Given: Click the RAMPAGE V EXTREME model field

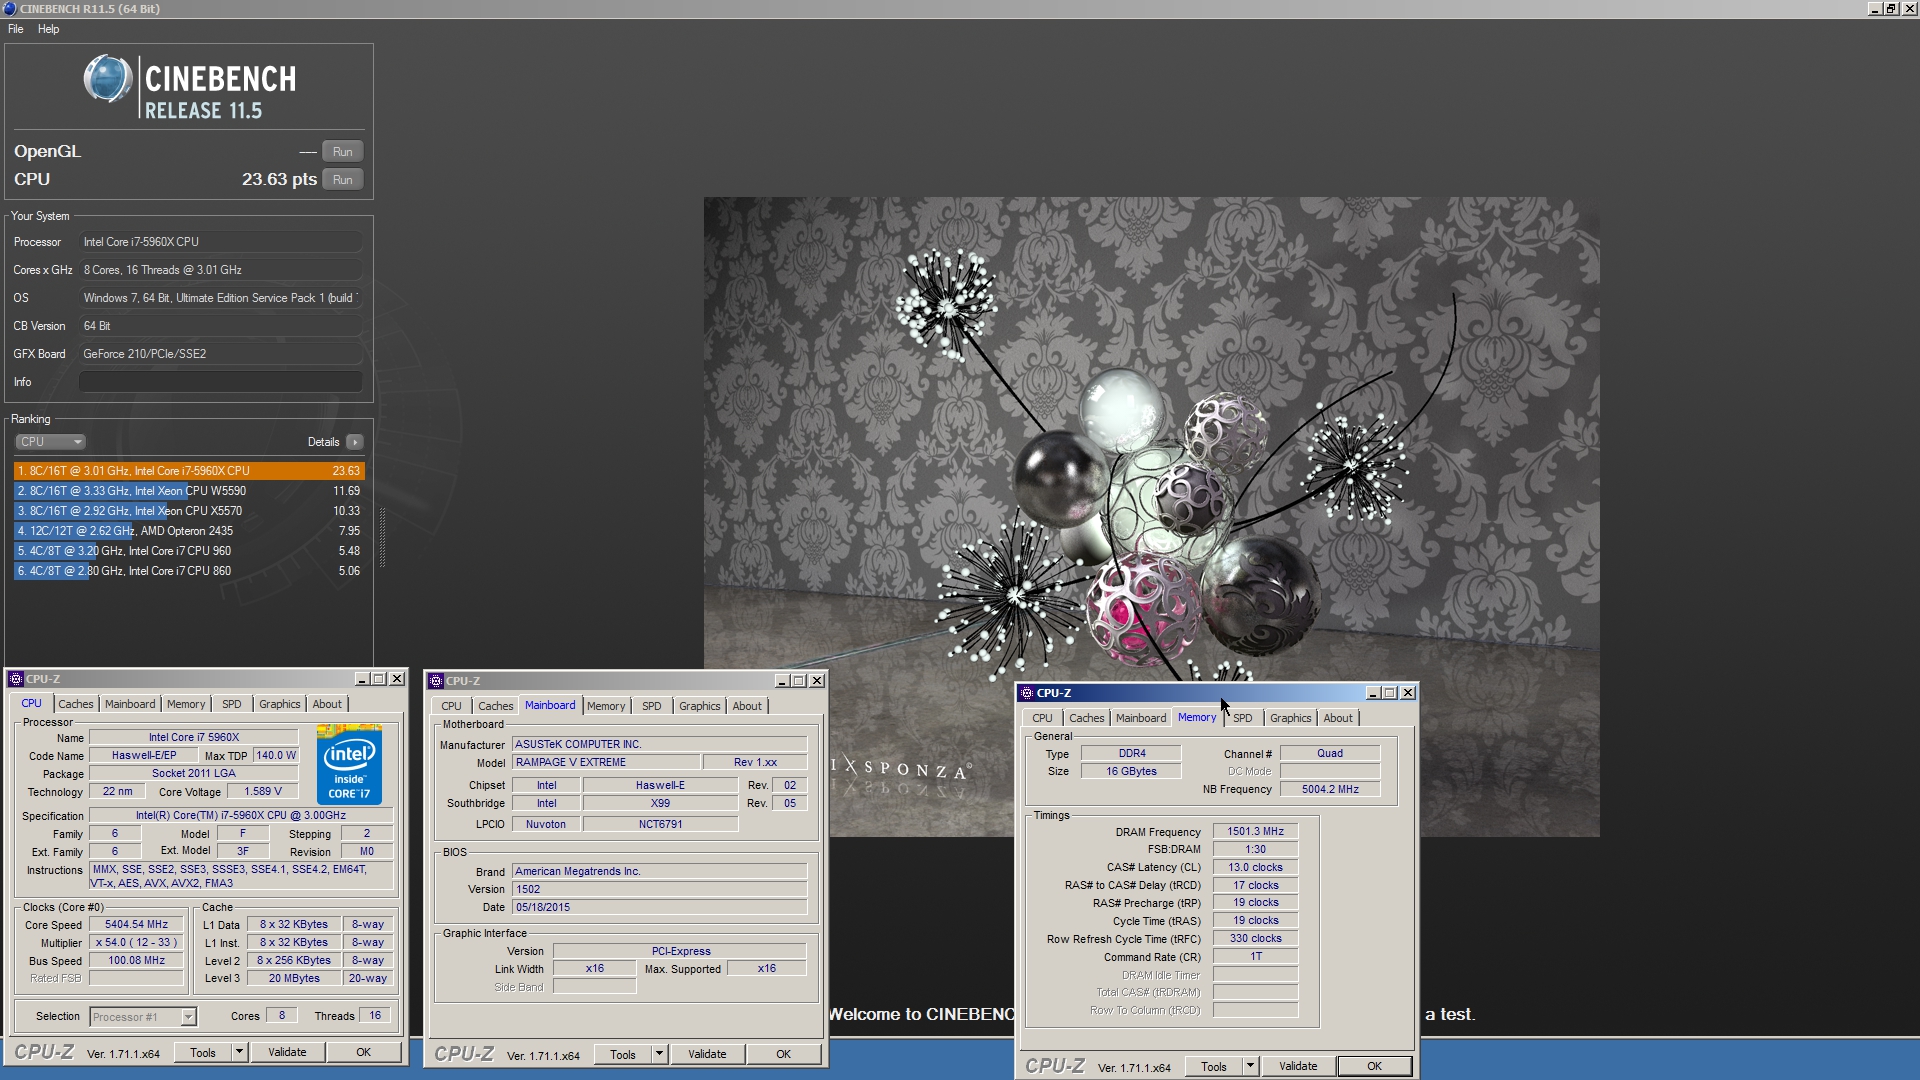Looking at the screenshot, I should [606, 763].
